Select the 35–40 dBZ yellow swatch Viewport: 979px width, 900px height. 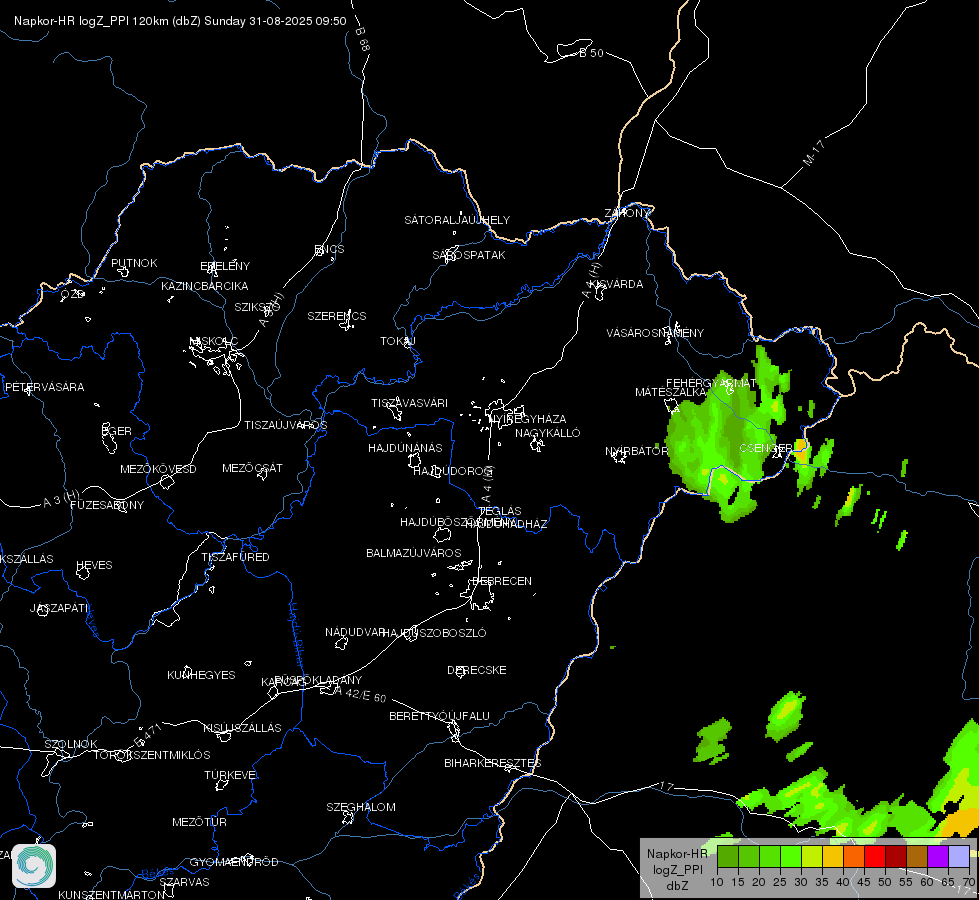click(x=833, y=857)
